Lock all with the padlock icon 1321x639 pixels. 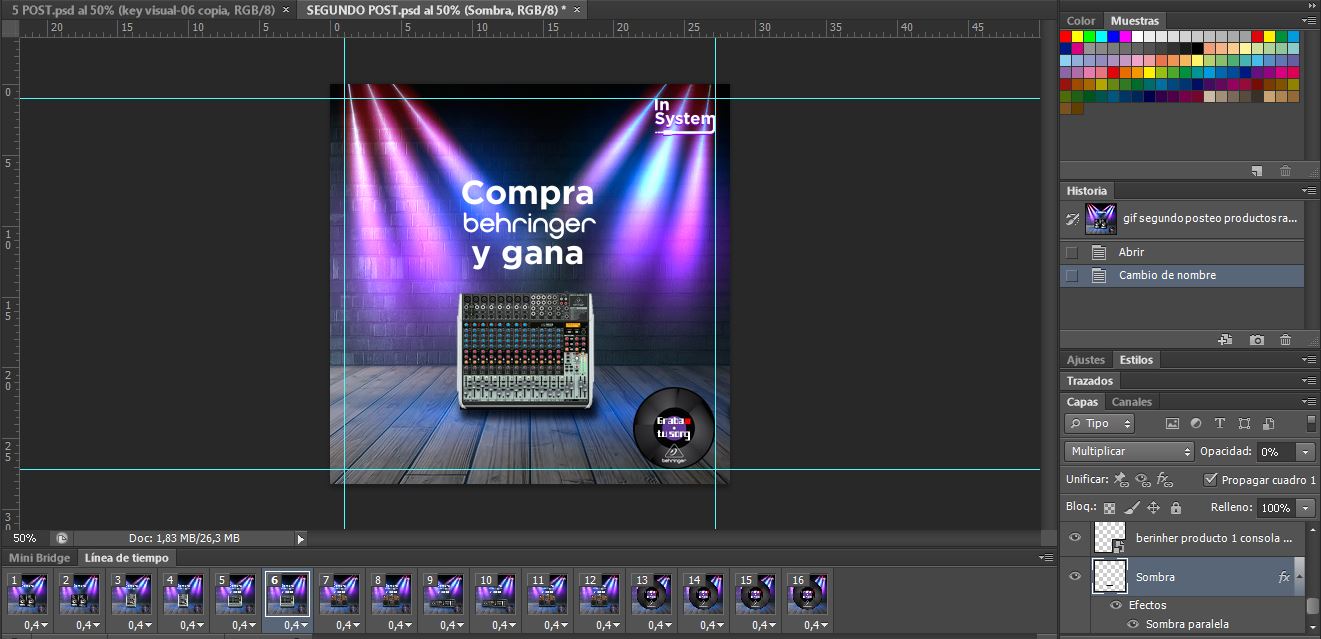point(1175,508)
